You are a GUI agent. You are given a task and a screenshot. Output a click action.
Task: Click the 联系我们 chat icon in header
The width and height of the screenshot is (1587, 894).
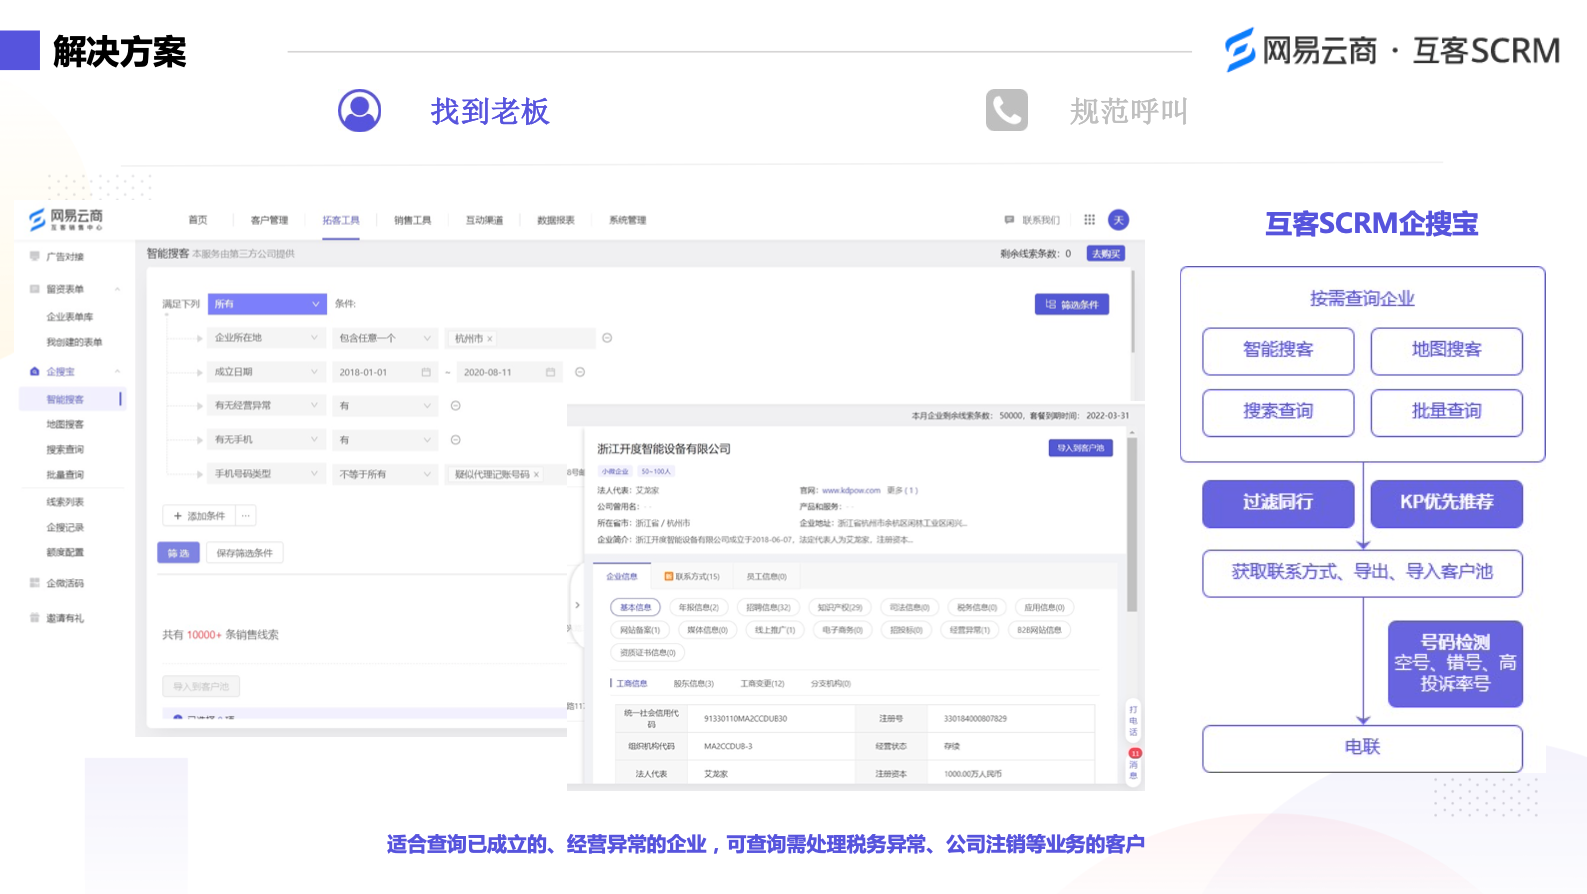point(1009,220)
